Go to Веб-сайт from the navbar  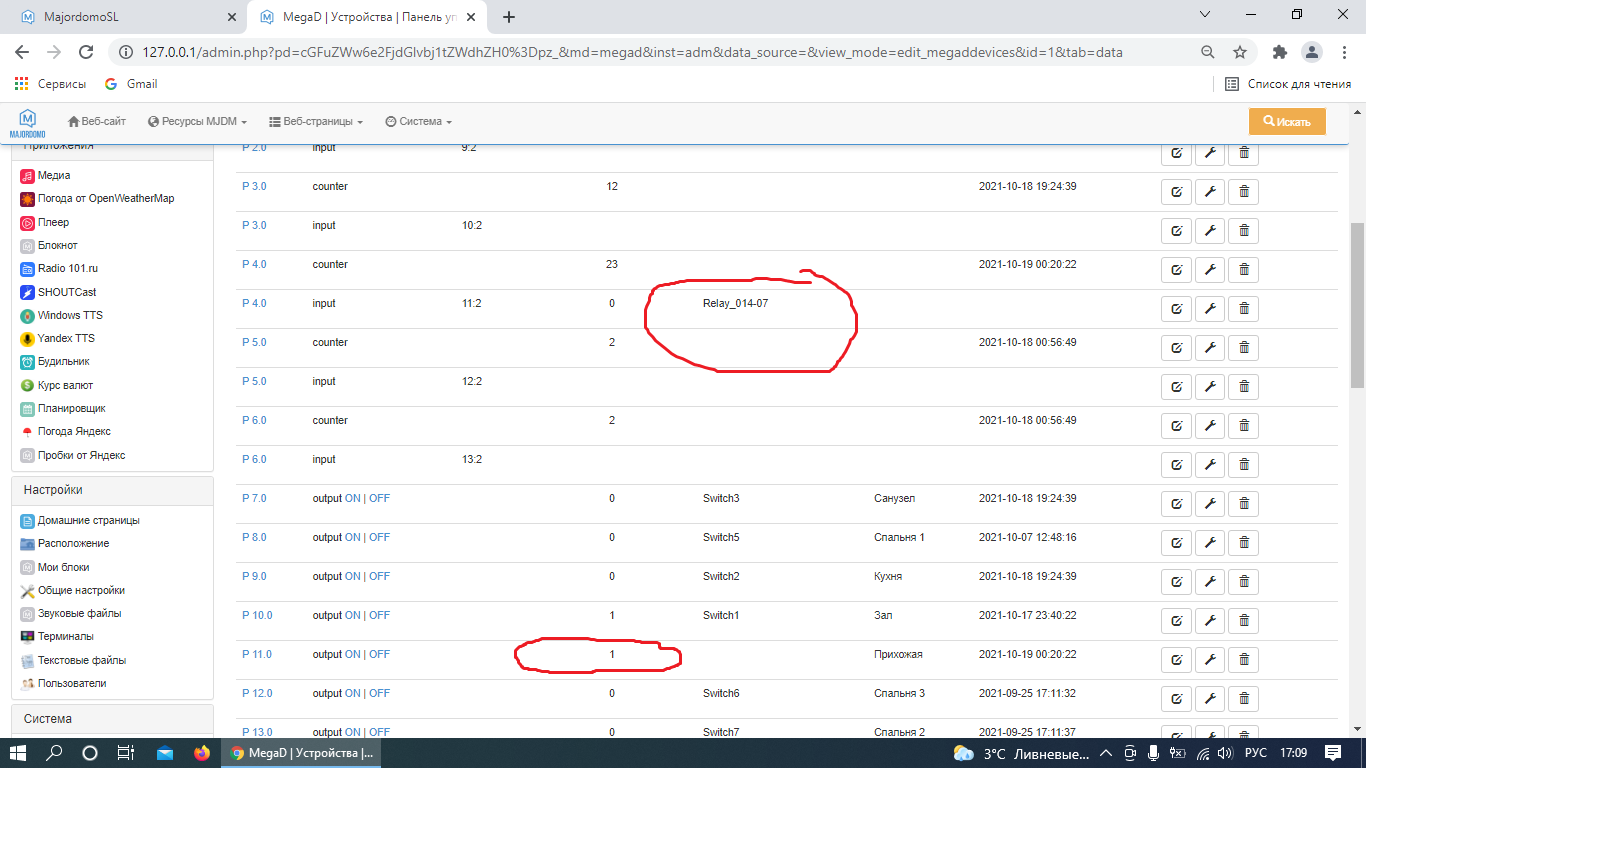[x=97, y=122]
